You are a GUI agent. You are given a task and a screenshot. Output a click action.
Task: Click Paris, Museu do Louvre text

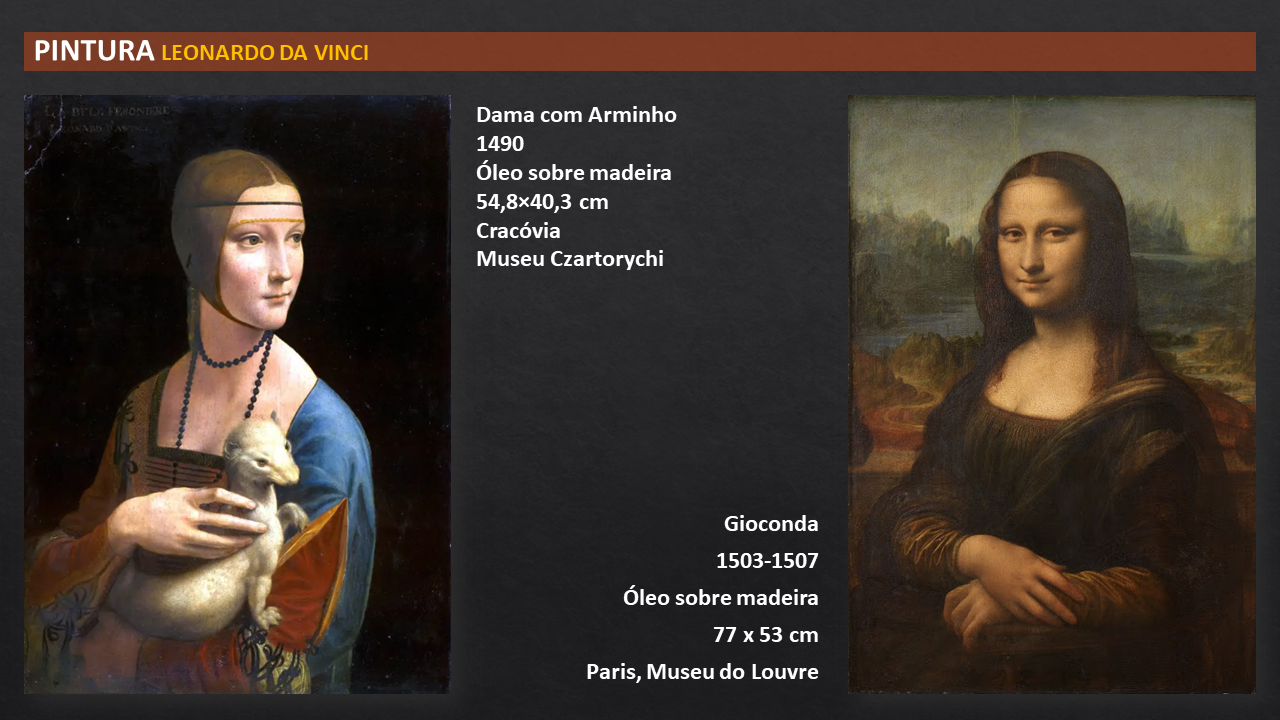[702, 672]
